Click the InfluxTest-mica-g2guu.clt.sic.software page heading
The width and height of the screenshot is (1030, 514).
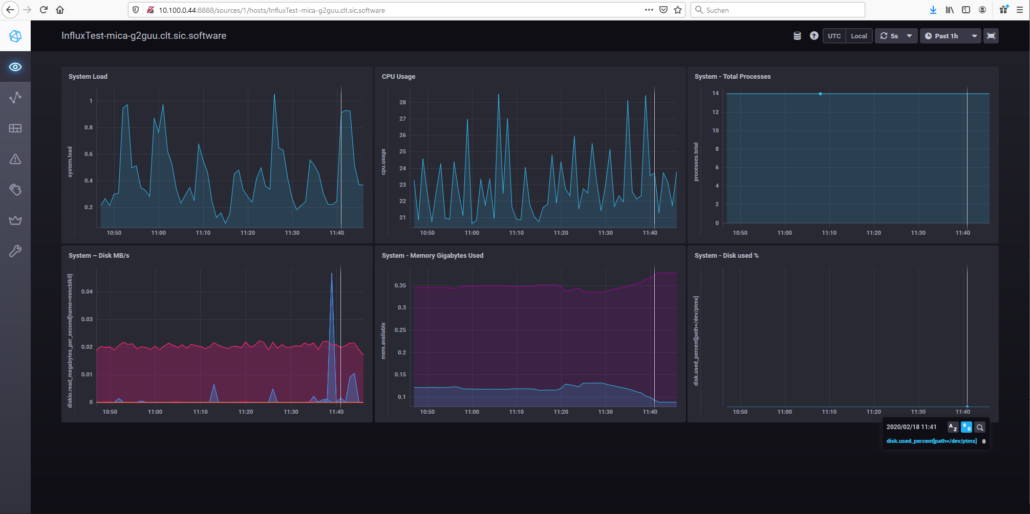point(144,36)
